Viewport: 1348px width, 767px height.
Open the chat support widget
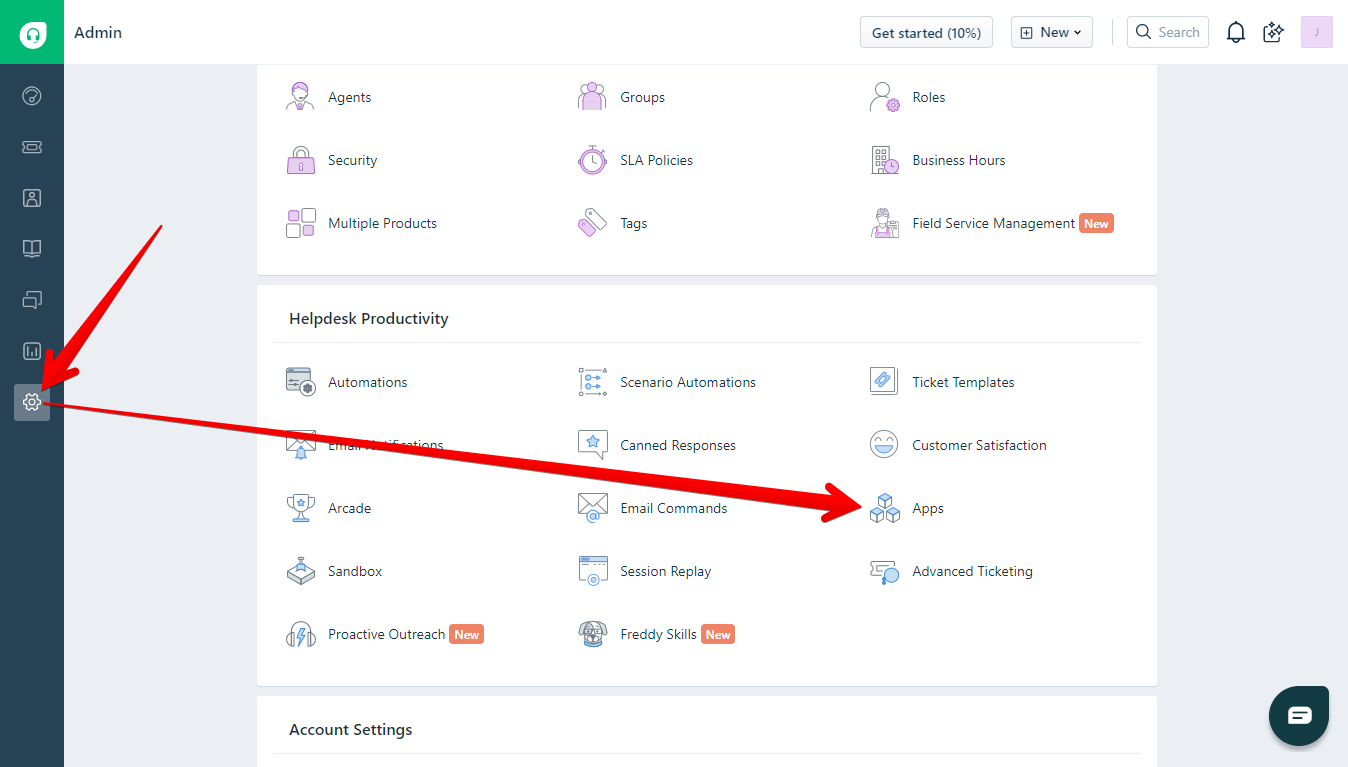pyautogui.click(x=1299, y=716)
